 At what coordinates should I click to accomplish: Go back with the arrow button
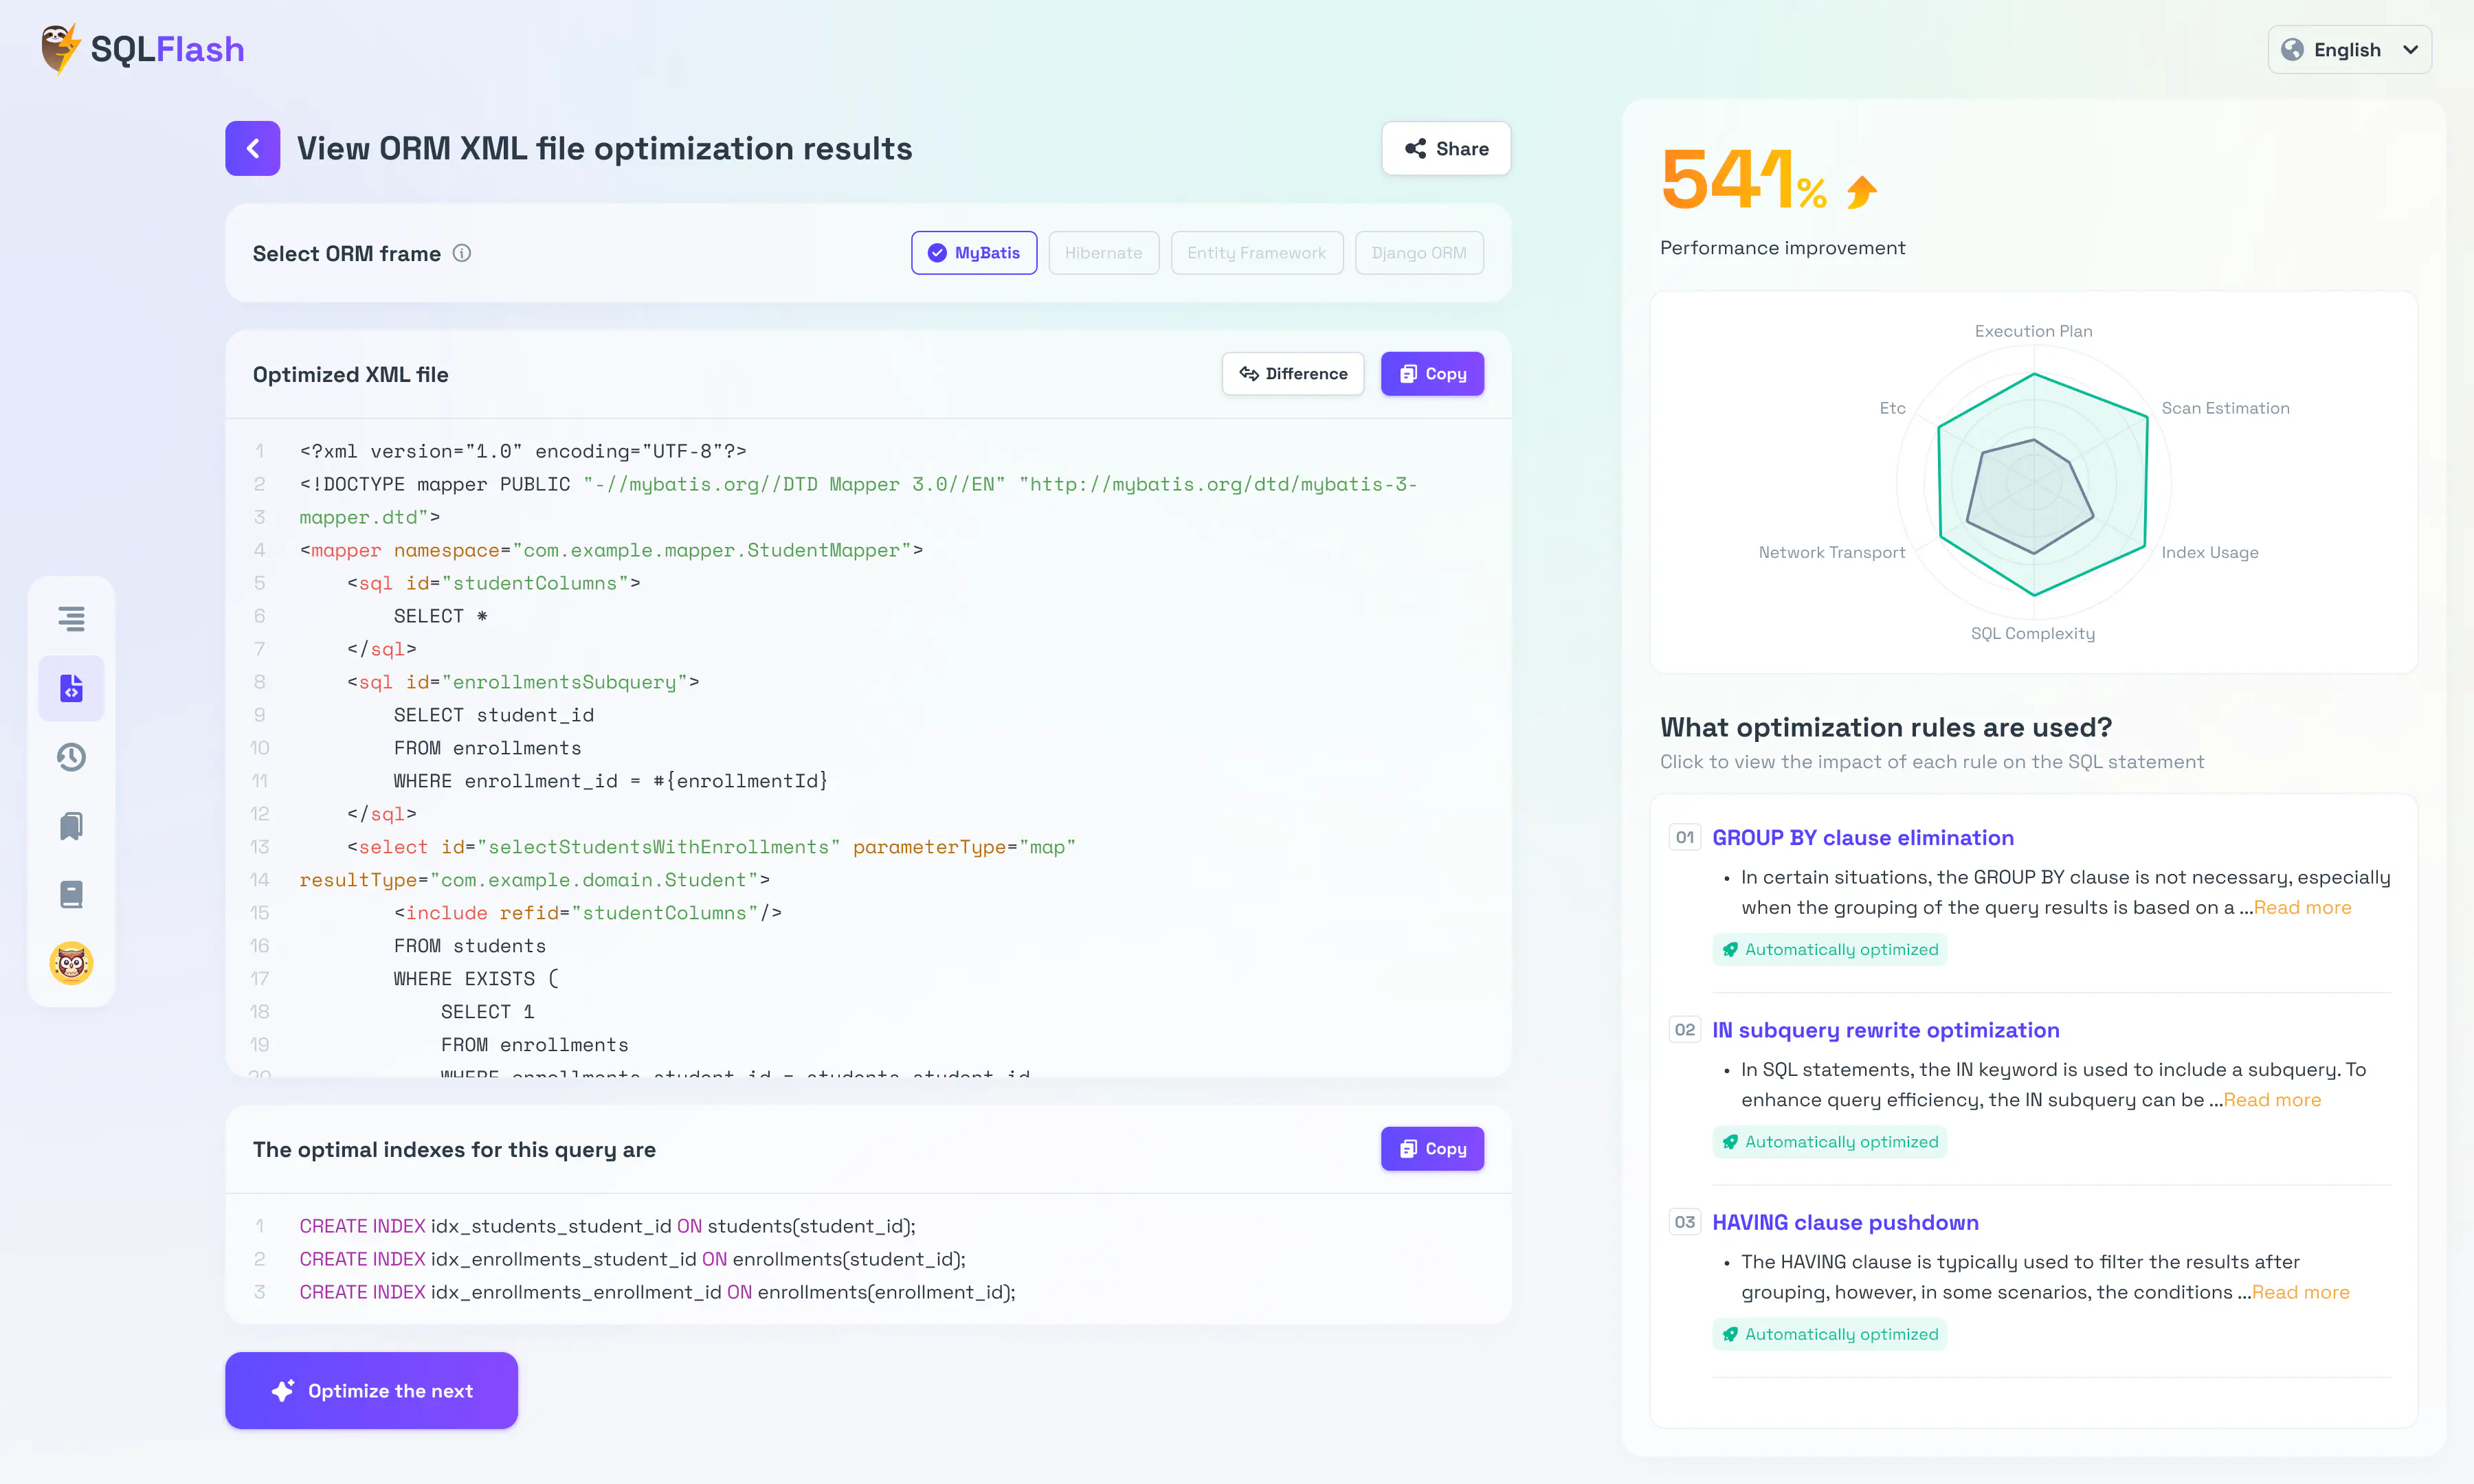(252, 148)
